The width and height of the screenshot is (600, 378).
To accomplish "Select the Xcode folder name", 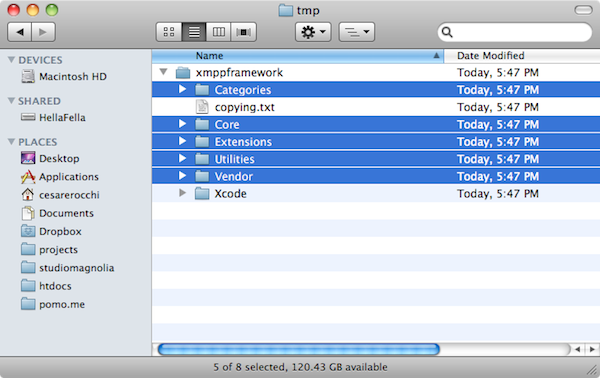I will (x=230, y=194).
